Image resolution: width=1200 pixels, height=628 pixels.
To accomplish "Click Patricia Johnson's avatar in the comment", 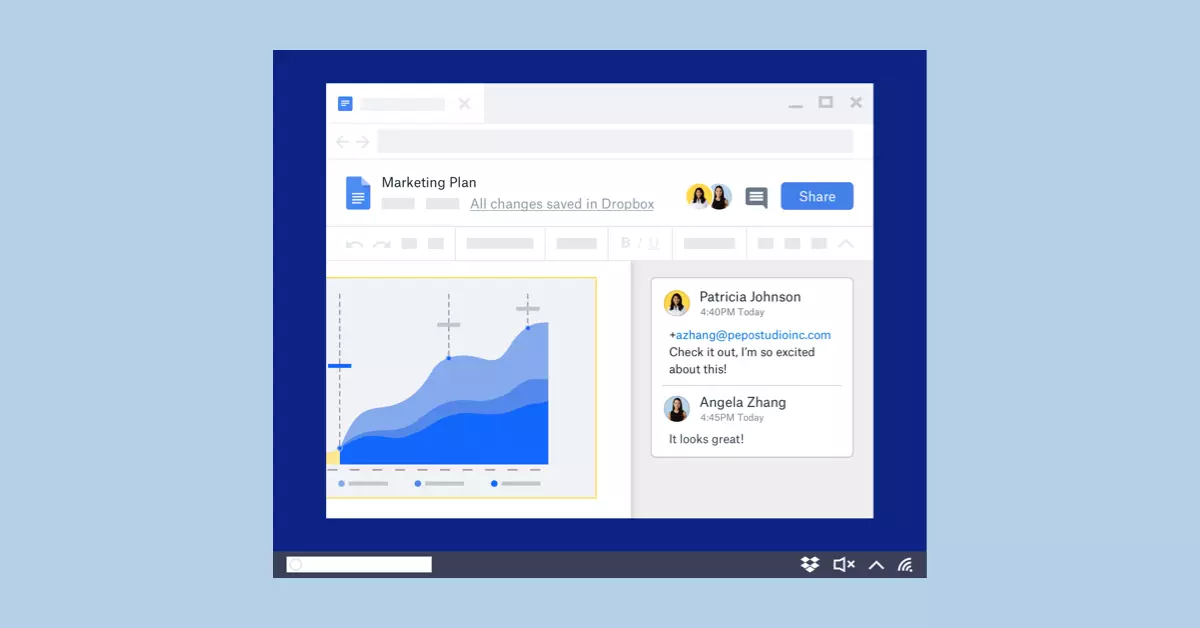I will pos(677,303).
